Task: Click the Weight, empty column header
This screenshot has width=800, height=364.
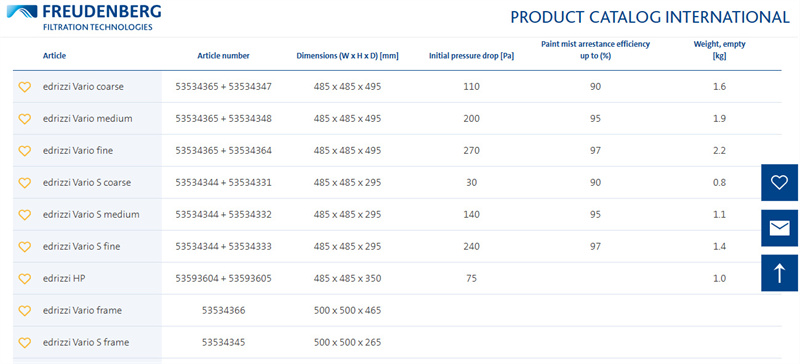Action: (719, 50)
